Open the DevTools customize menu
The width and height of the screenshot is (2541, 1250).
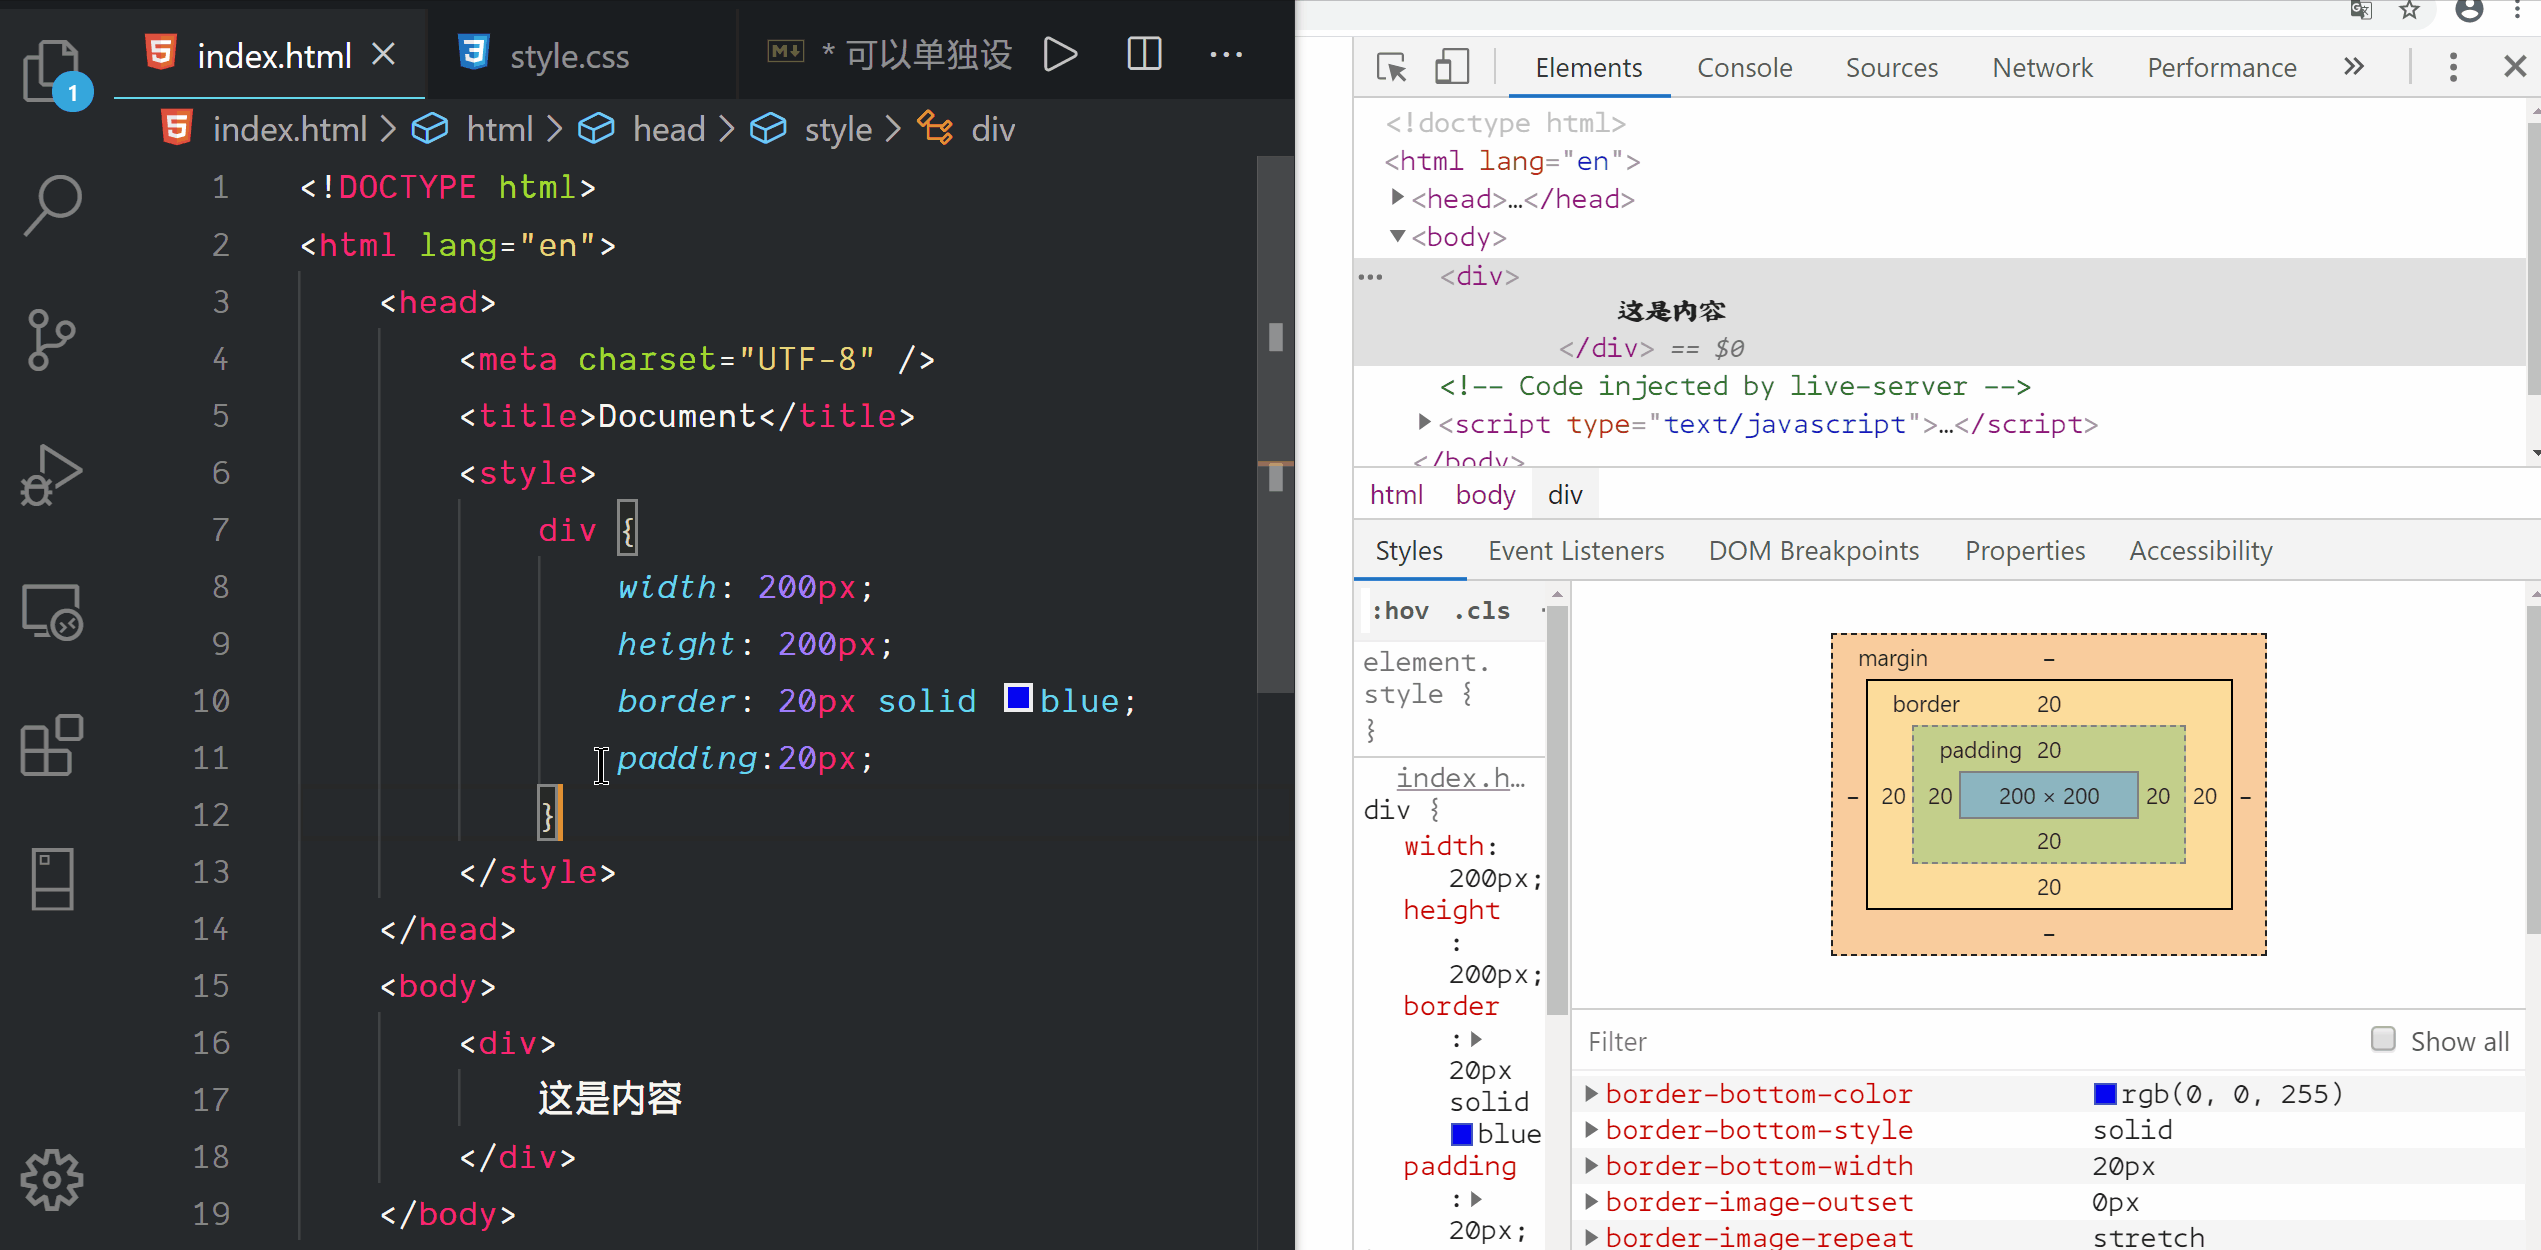pyautogui.click(x=2453, y=67)
